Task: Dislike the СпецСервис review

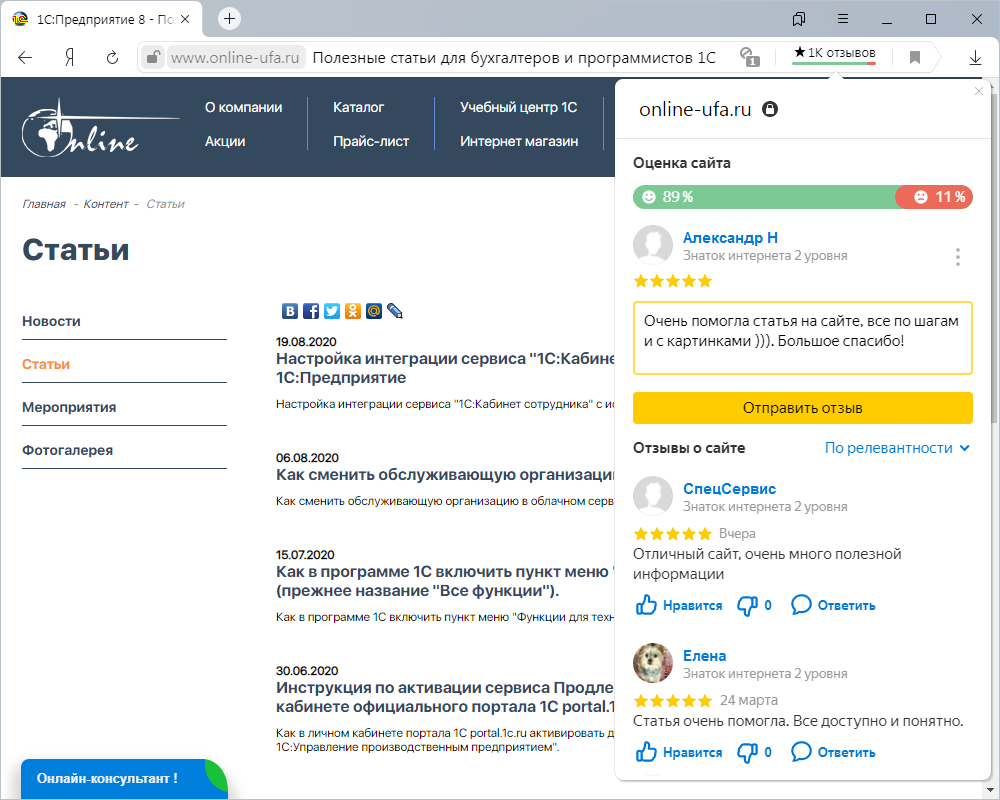Action: pyautogui.click(x=754, y=605)
